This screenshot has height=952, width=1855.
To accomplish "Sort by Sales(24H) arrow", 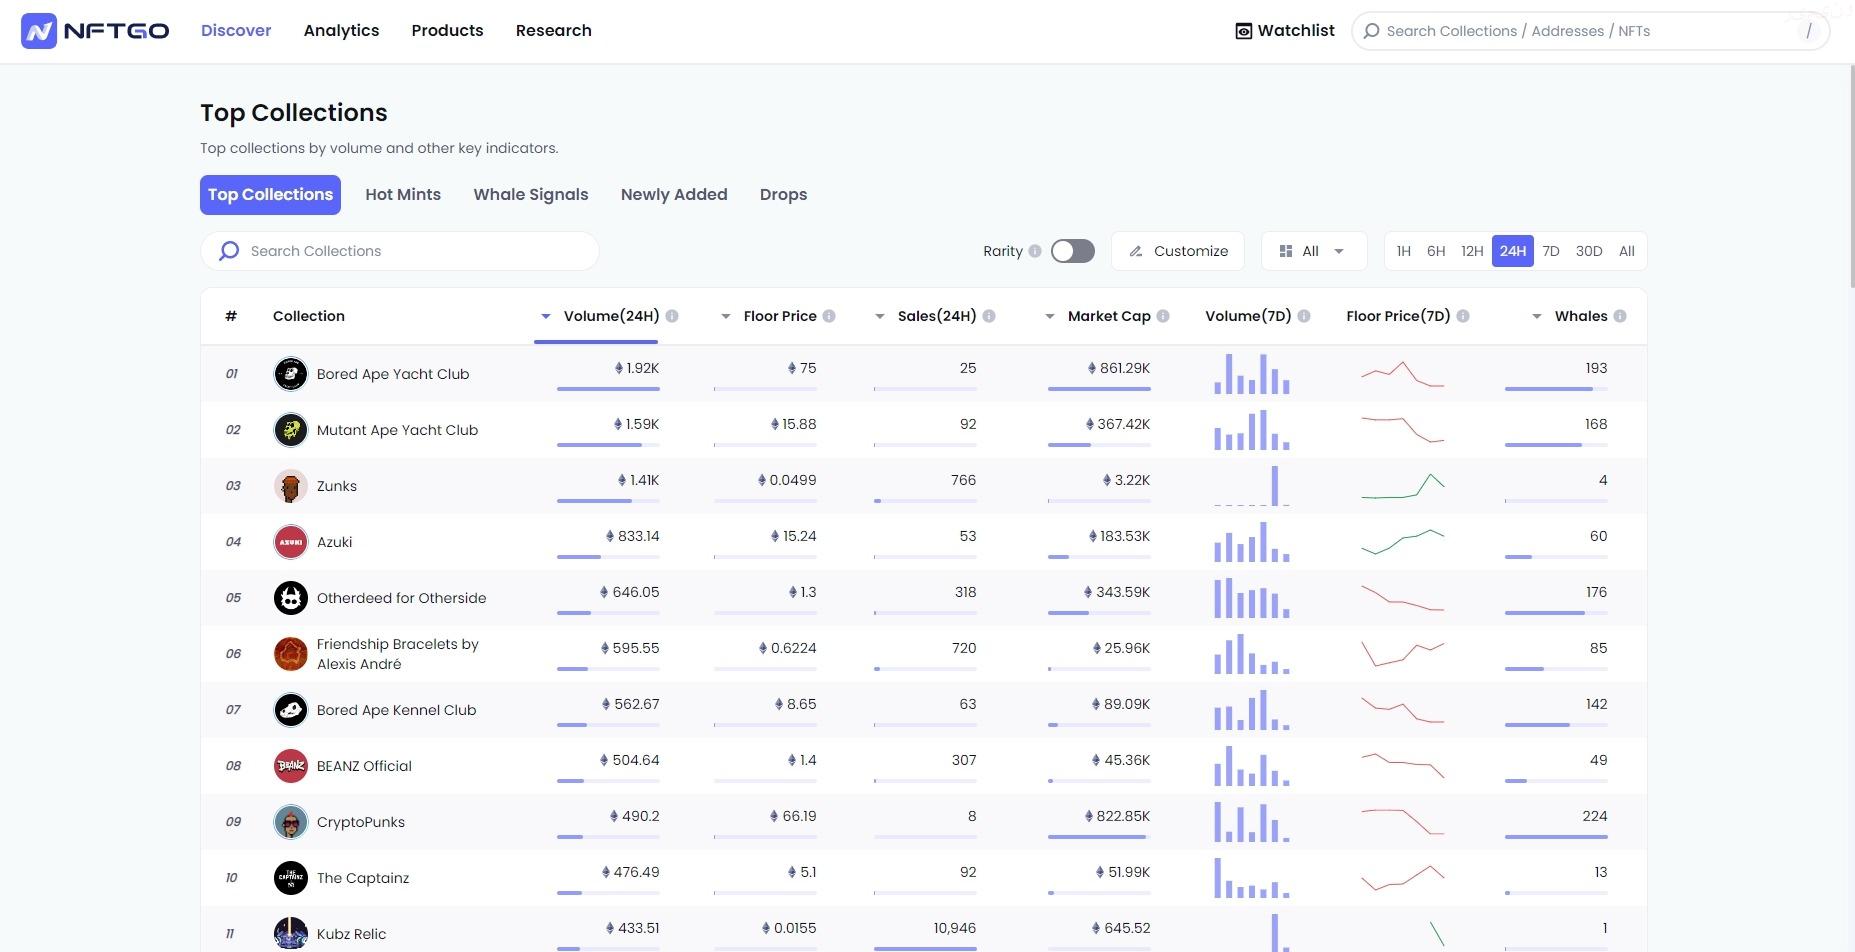I will point(880,316).
